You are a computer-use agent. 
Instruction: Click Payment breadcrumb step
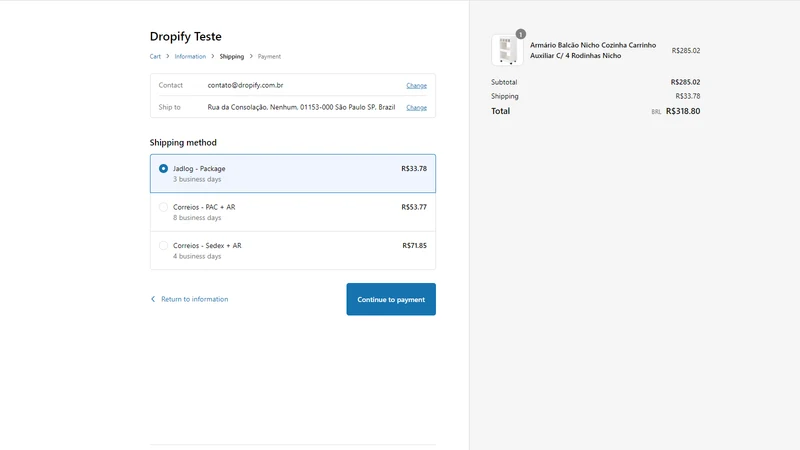coord(269,57)
